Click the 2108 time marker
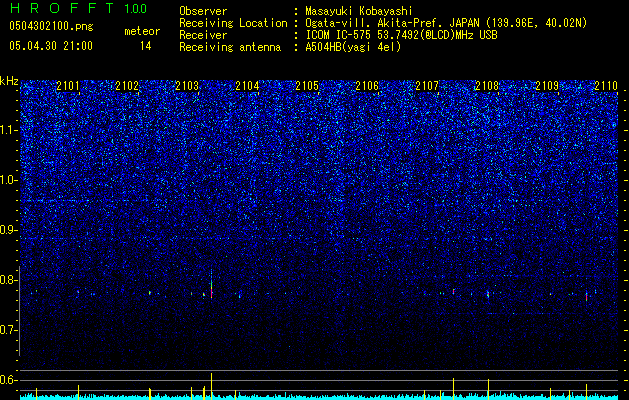The height and width of the screenshot is (400, 629). point(487,85)
